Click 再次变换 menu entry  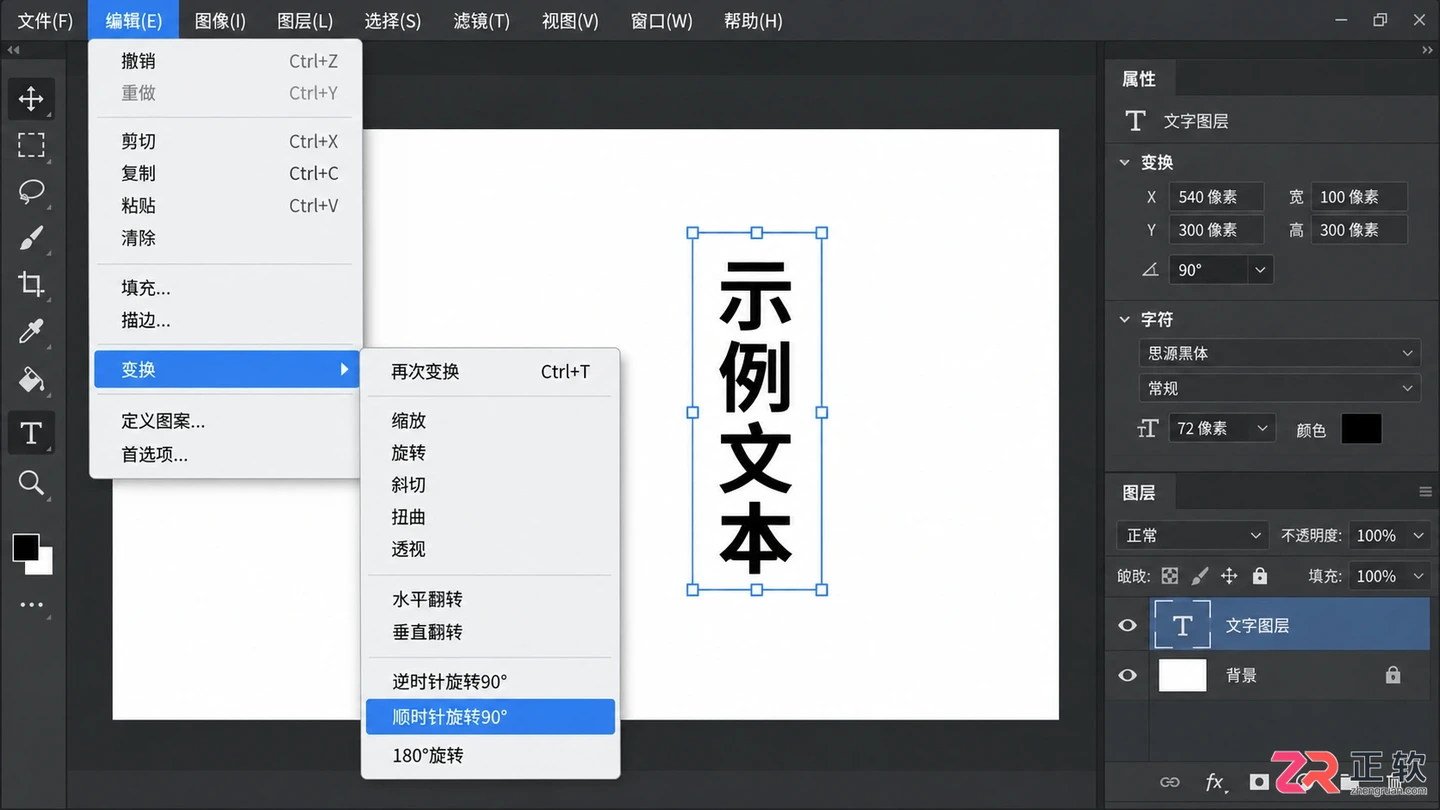coord(490,372)
